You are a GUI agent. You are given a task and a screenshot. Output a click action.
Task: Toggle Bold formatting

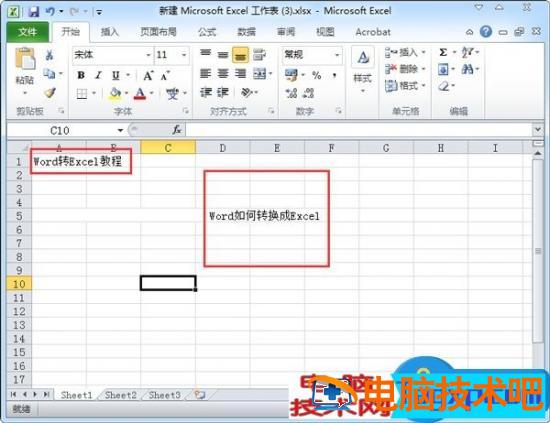(81, 75)
